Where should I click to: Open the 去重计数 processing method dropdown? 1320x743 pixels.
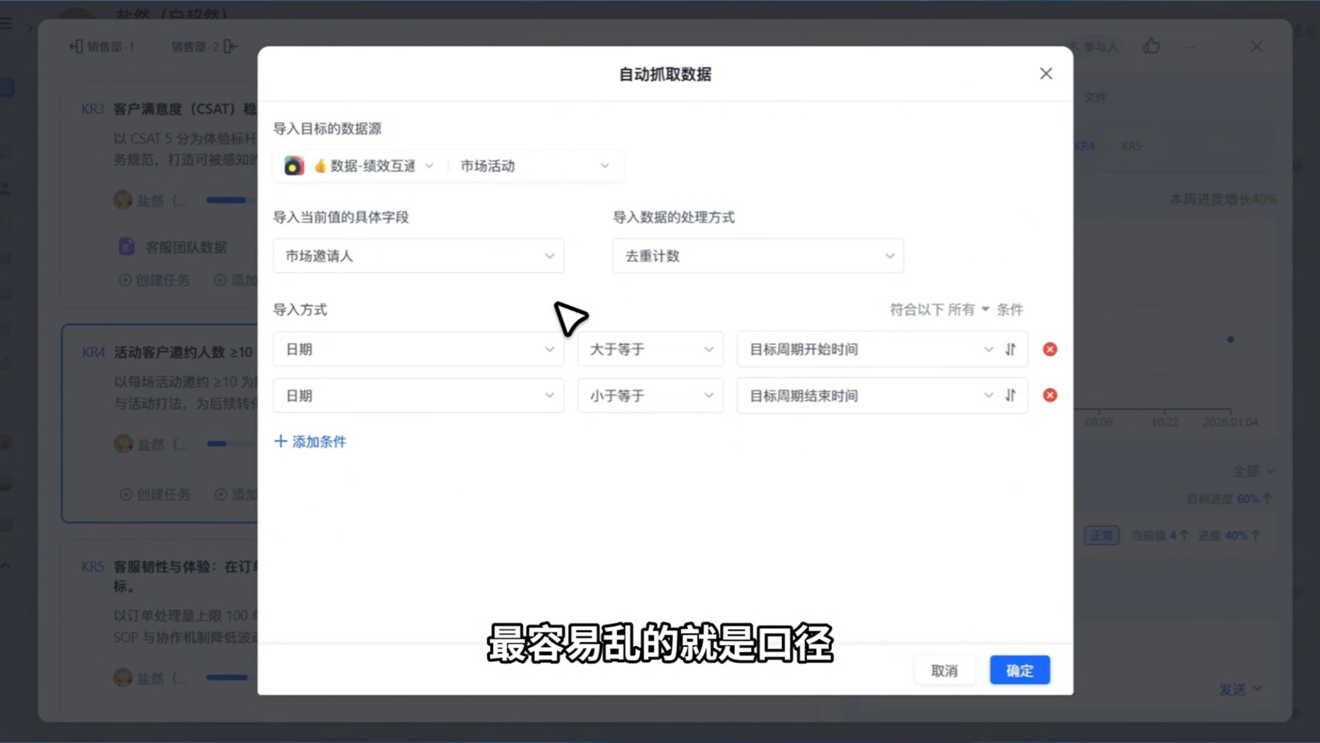[758, 256]
